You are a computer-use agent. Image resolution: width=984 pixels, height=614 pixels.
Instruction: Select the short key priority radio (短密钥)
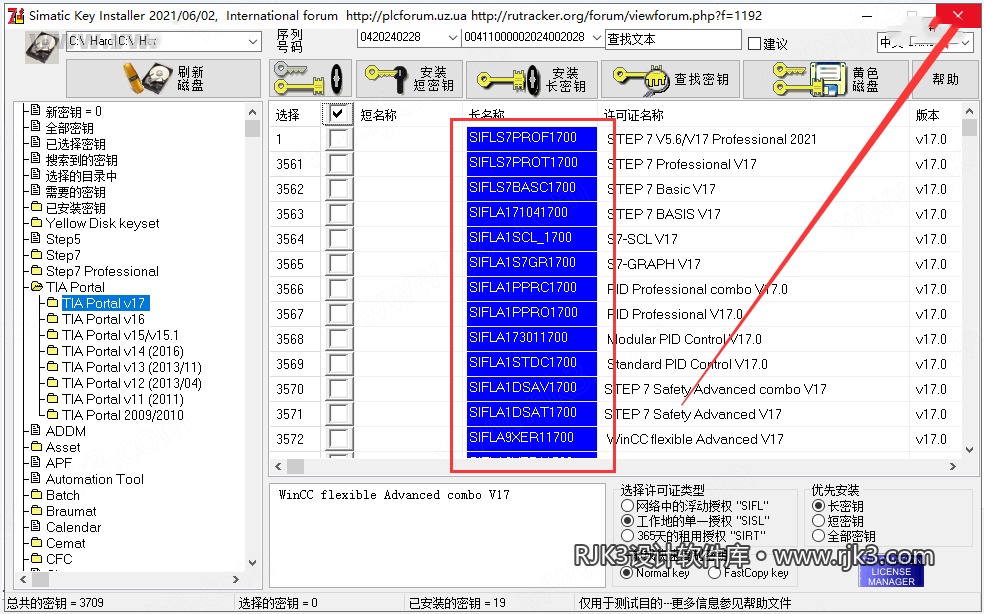818,520
